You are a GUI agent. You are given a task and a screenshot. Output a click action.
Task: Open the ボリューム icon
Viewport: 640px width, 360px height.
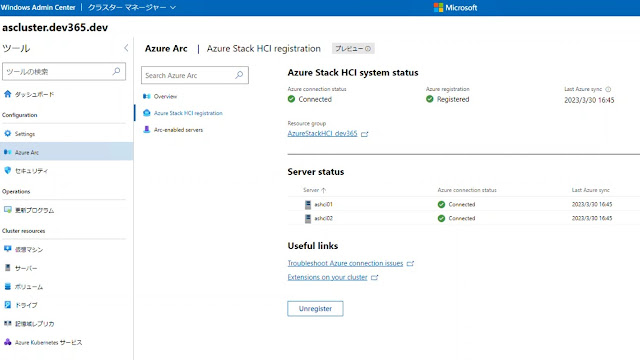coord(7,286)
